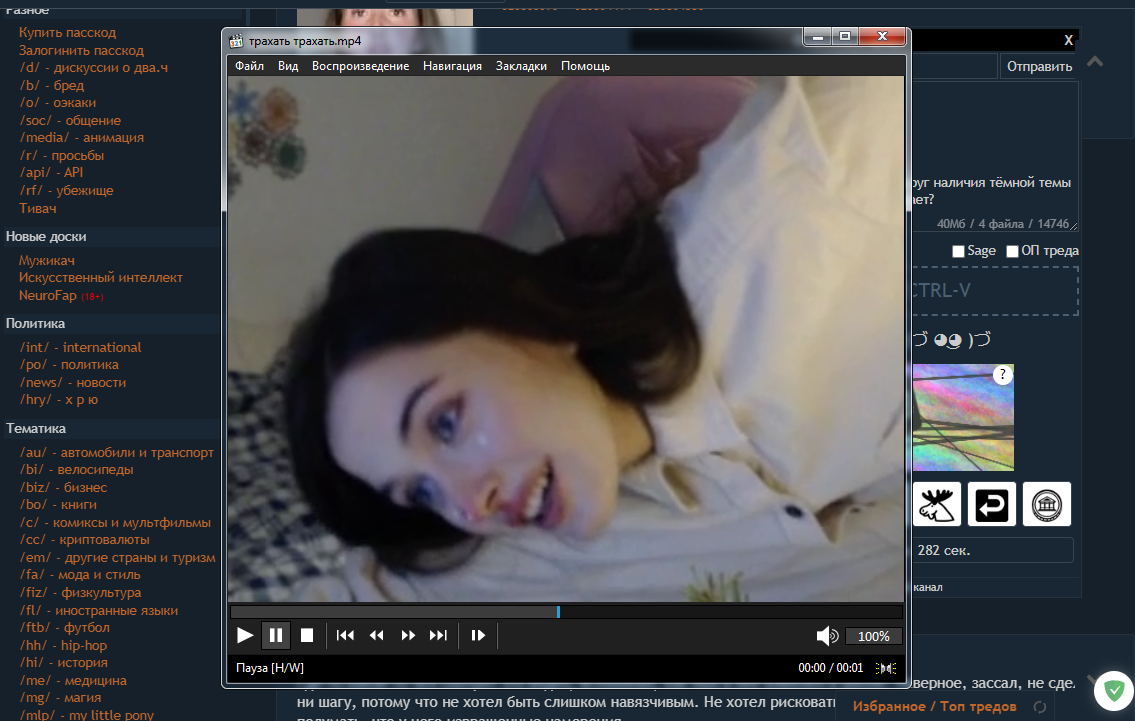Open the Файл menu
This screenshot has width=1135, height=721.
click(249, 66)
